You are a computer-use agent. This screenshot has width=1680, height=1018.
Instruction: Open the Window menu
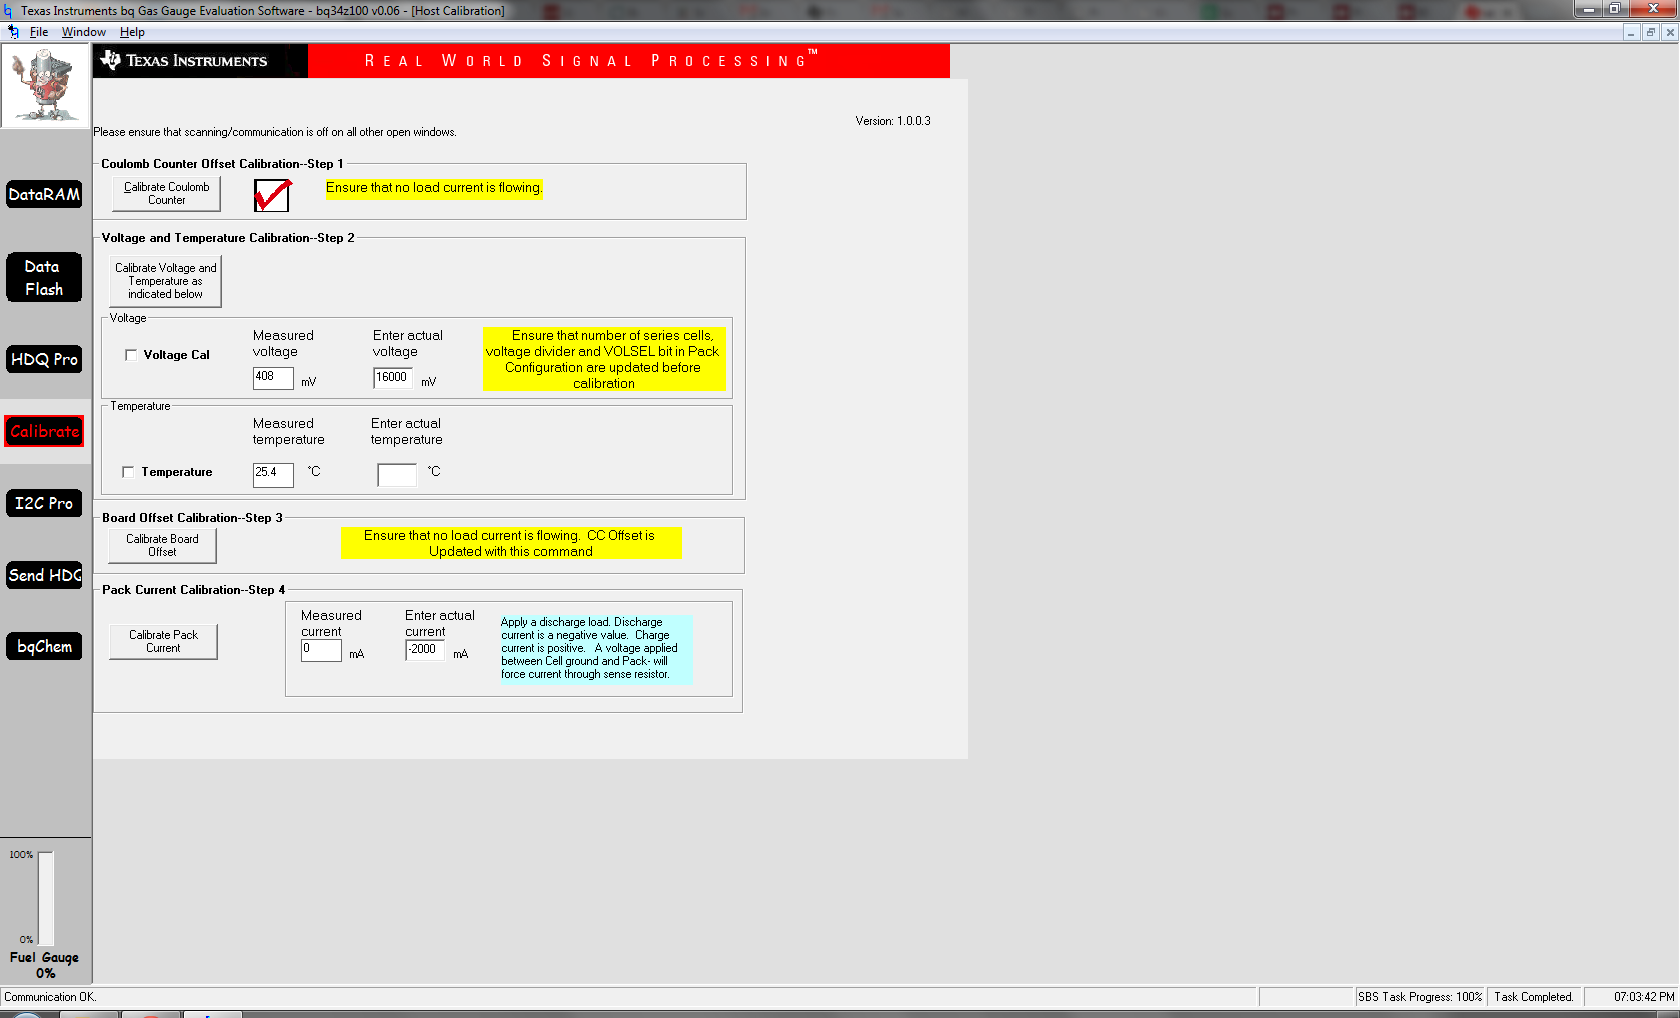[84, 32]
